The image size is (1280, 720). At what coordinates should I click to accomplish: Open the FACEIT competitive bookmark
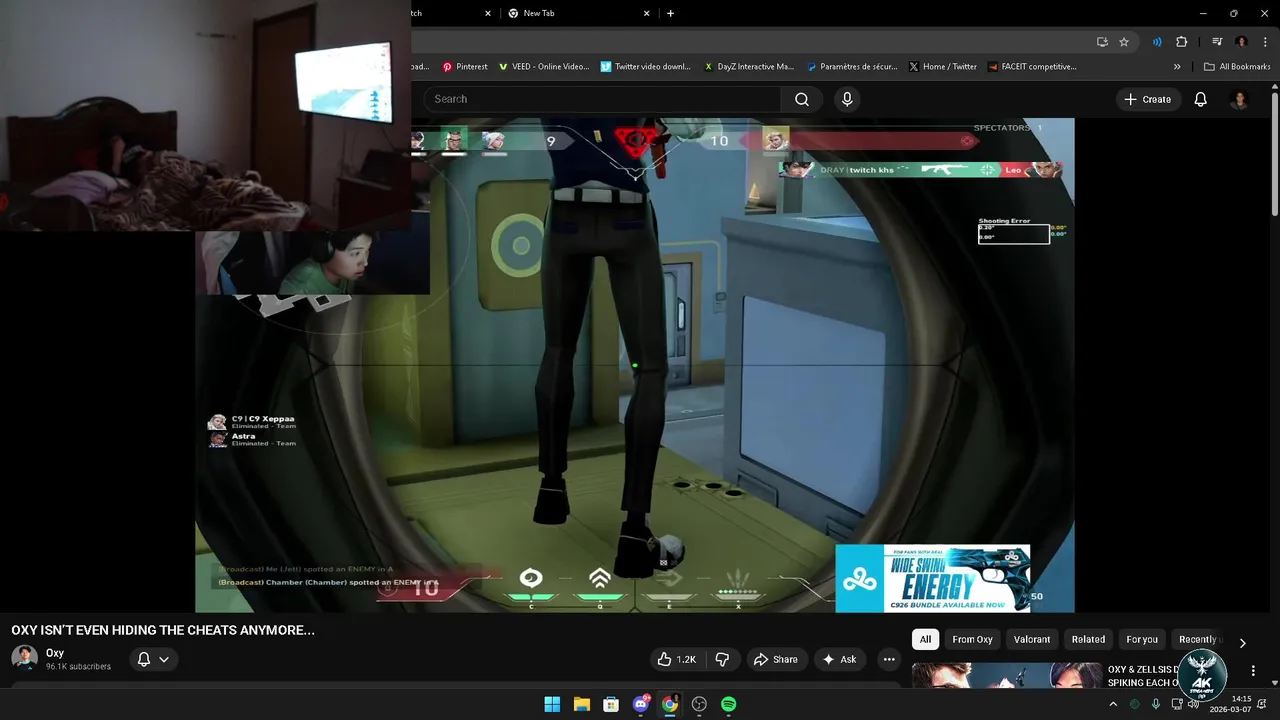pos(1033,67)
